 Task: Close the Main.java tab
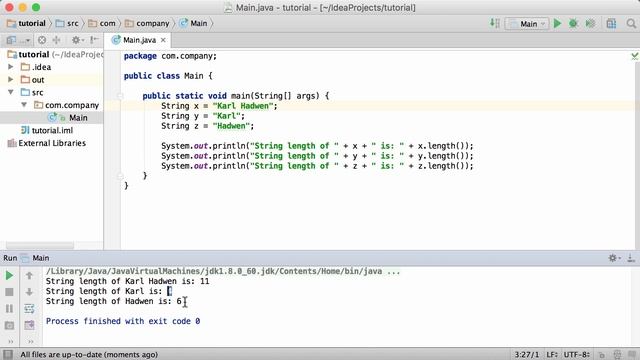tap(163, 40)
